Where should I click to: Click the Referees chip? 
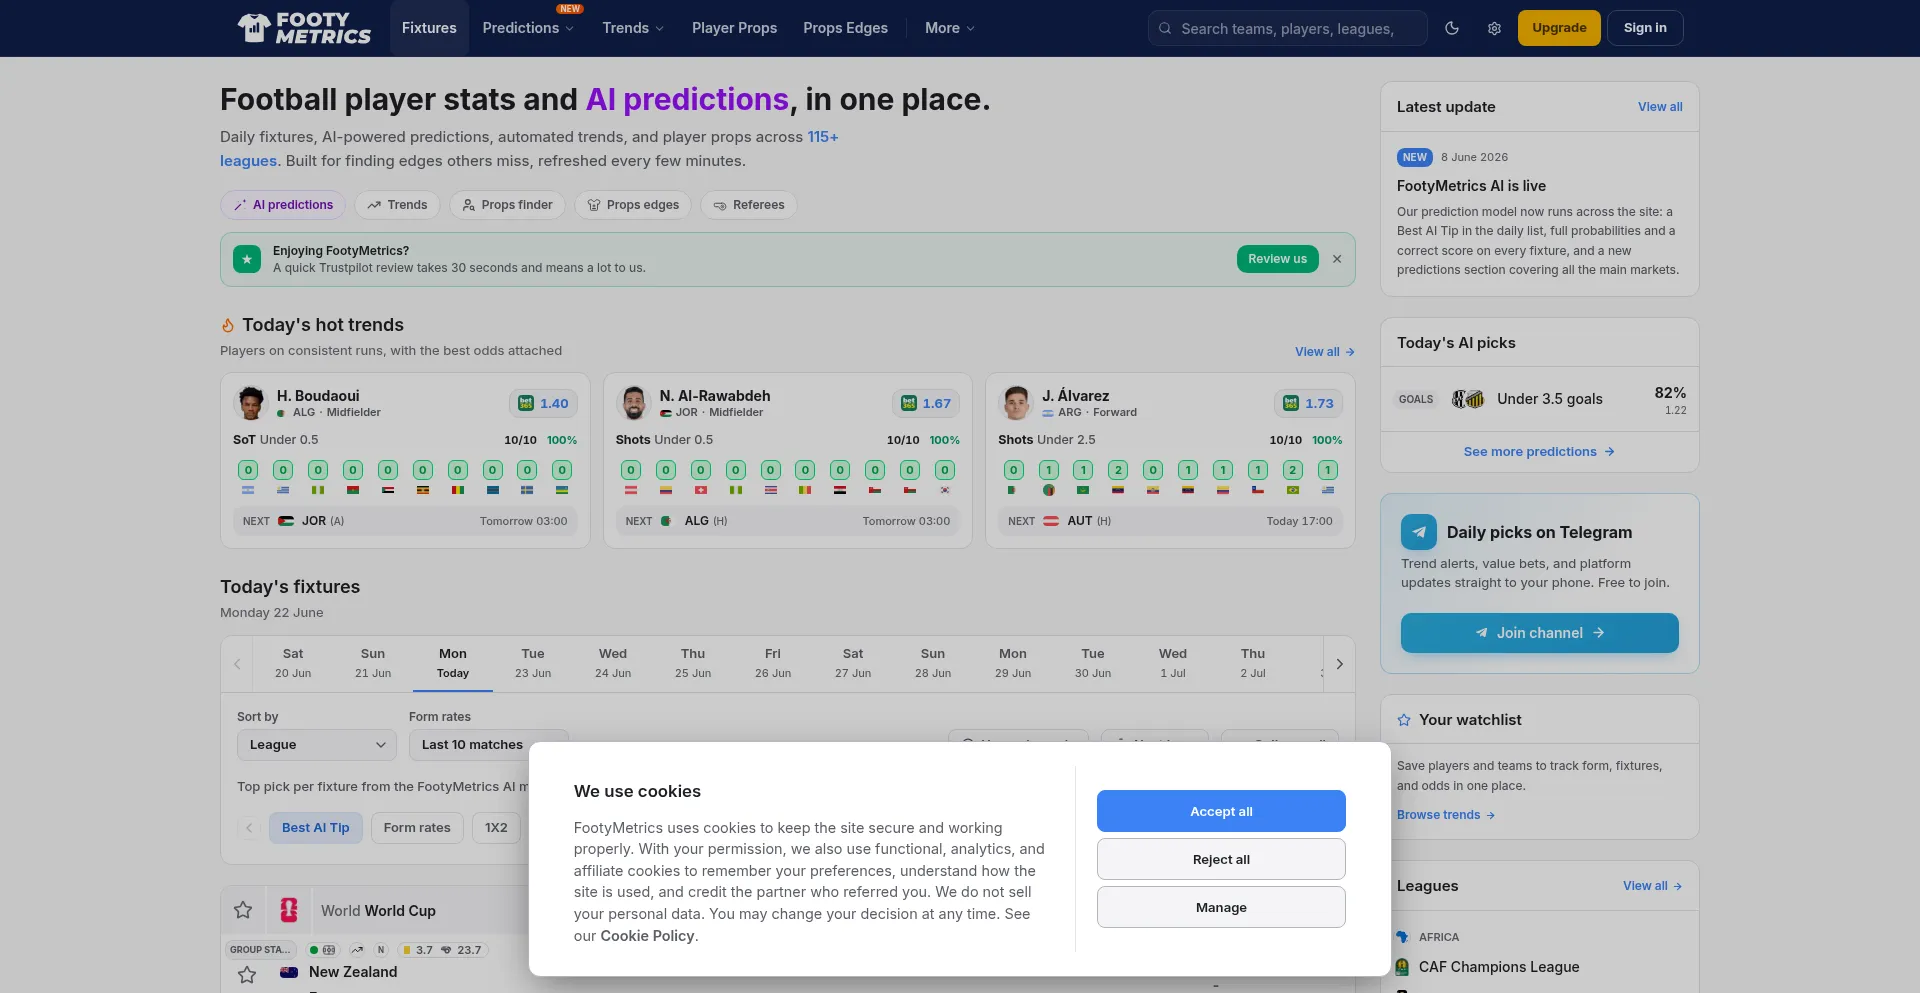749,205
